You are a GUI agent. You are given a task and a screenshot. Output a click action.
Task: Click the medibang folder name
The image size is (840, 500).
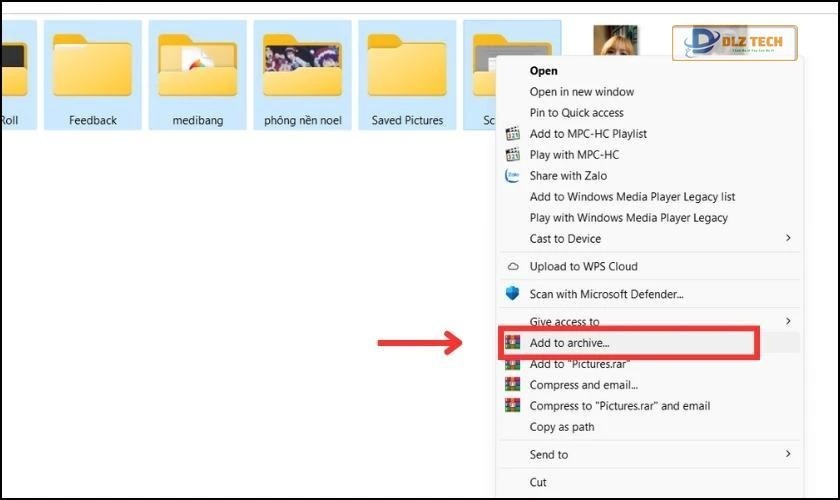point(198,121)
